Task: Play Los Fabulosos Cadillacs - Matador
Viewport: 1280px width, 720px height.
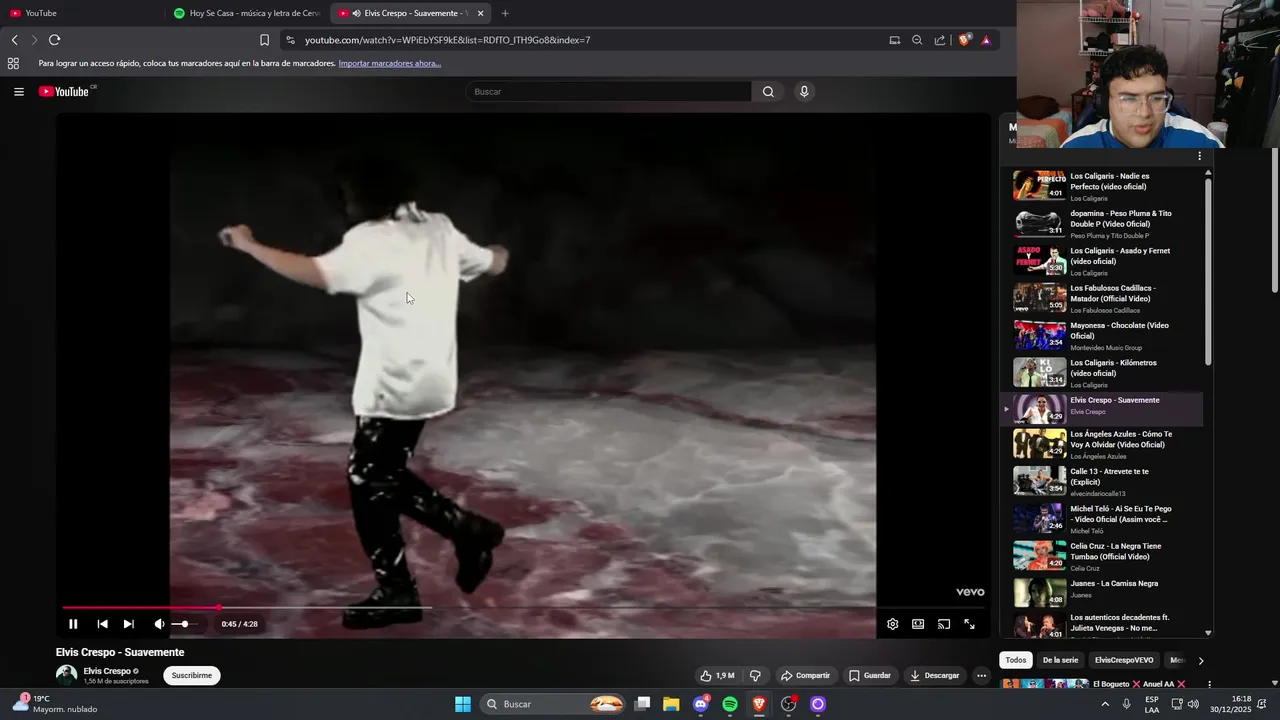Action: (x=1103, y=298)
